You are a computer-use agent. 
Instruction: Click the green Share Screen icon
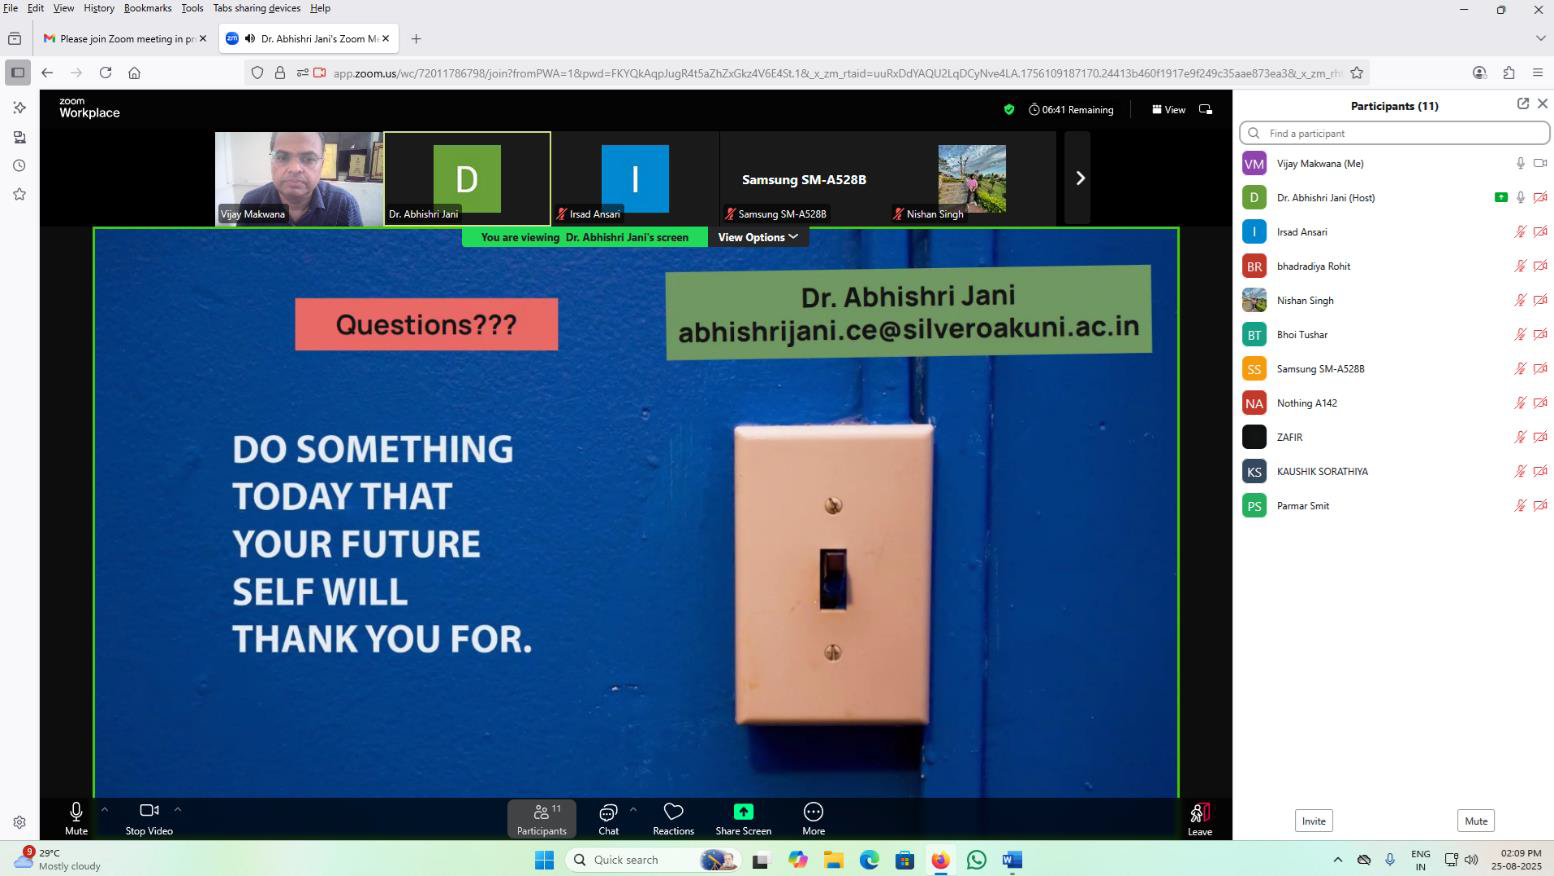click(x=743, y=812)
